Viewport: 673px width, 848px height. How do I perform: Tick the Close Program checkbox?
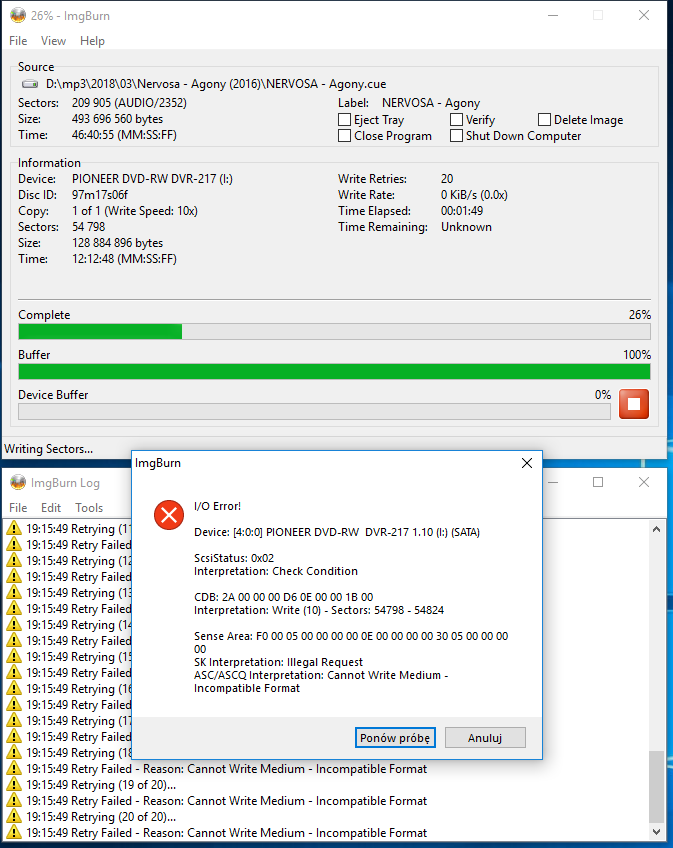coord(345,136)
